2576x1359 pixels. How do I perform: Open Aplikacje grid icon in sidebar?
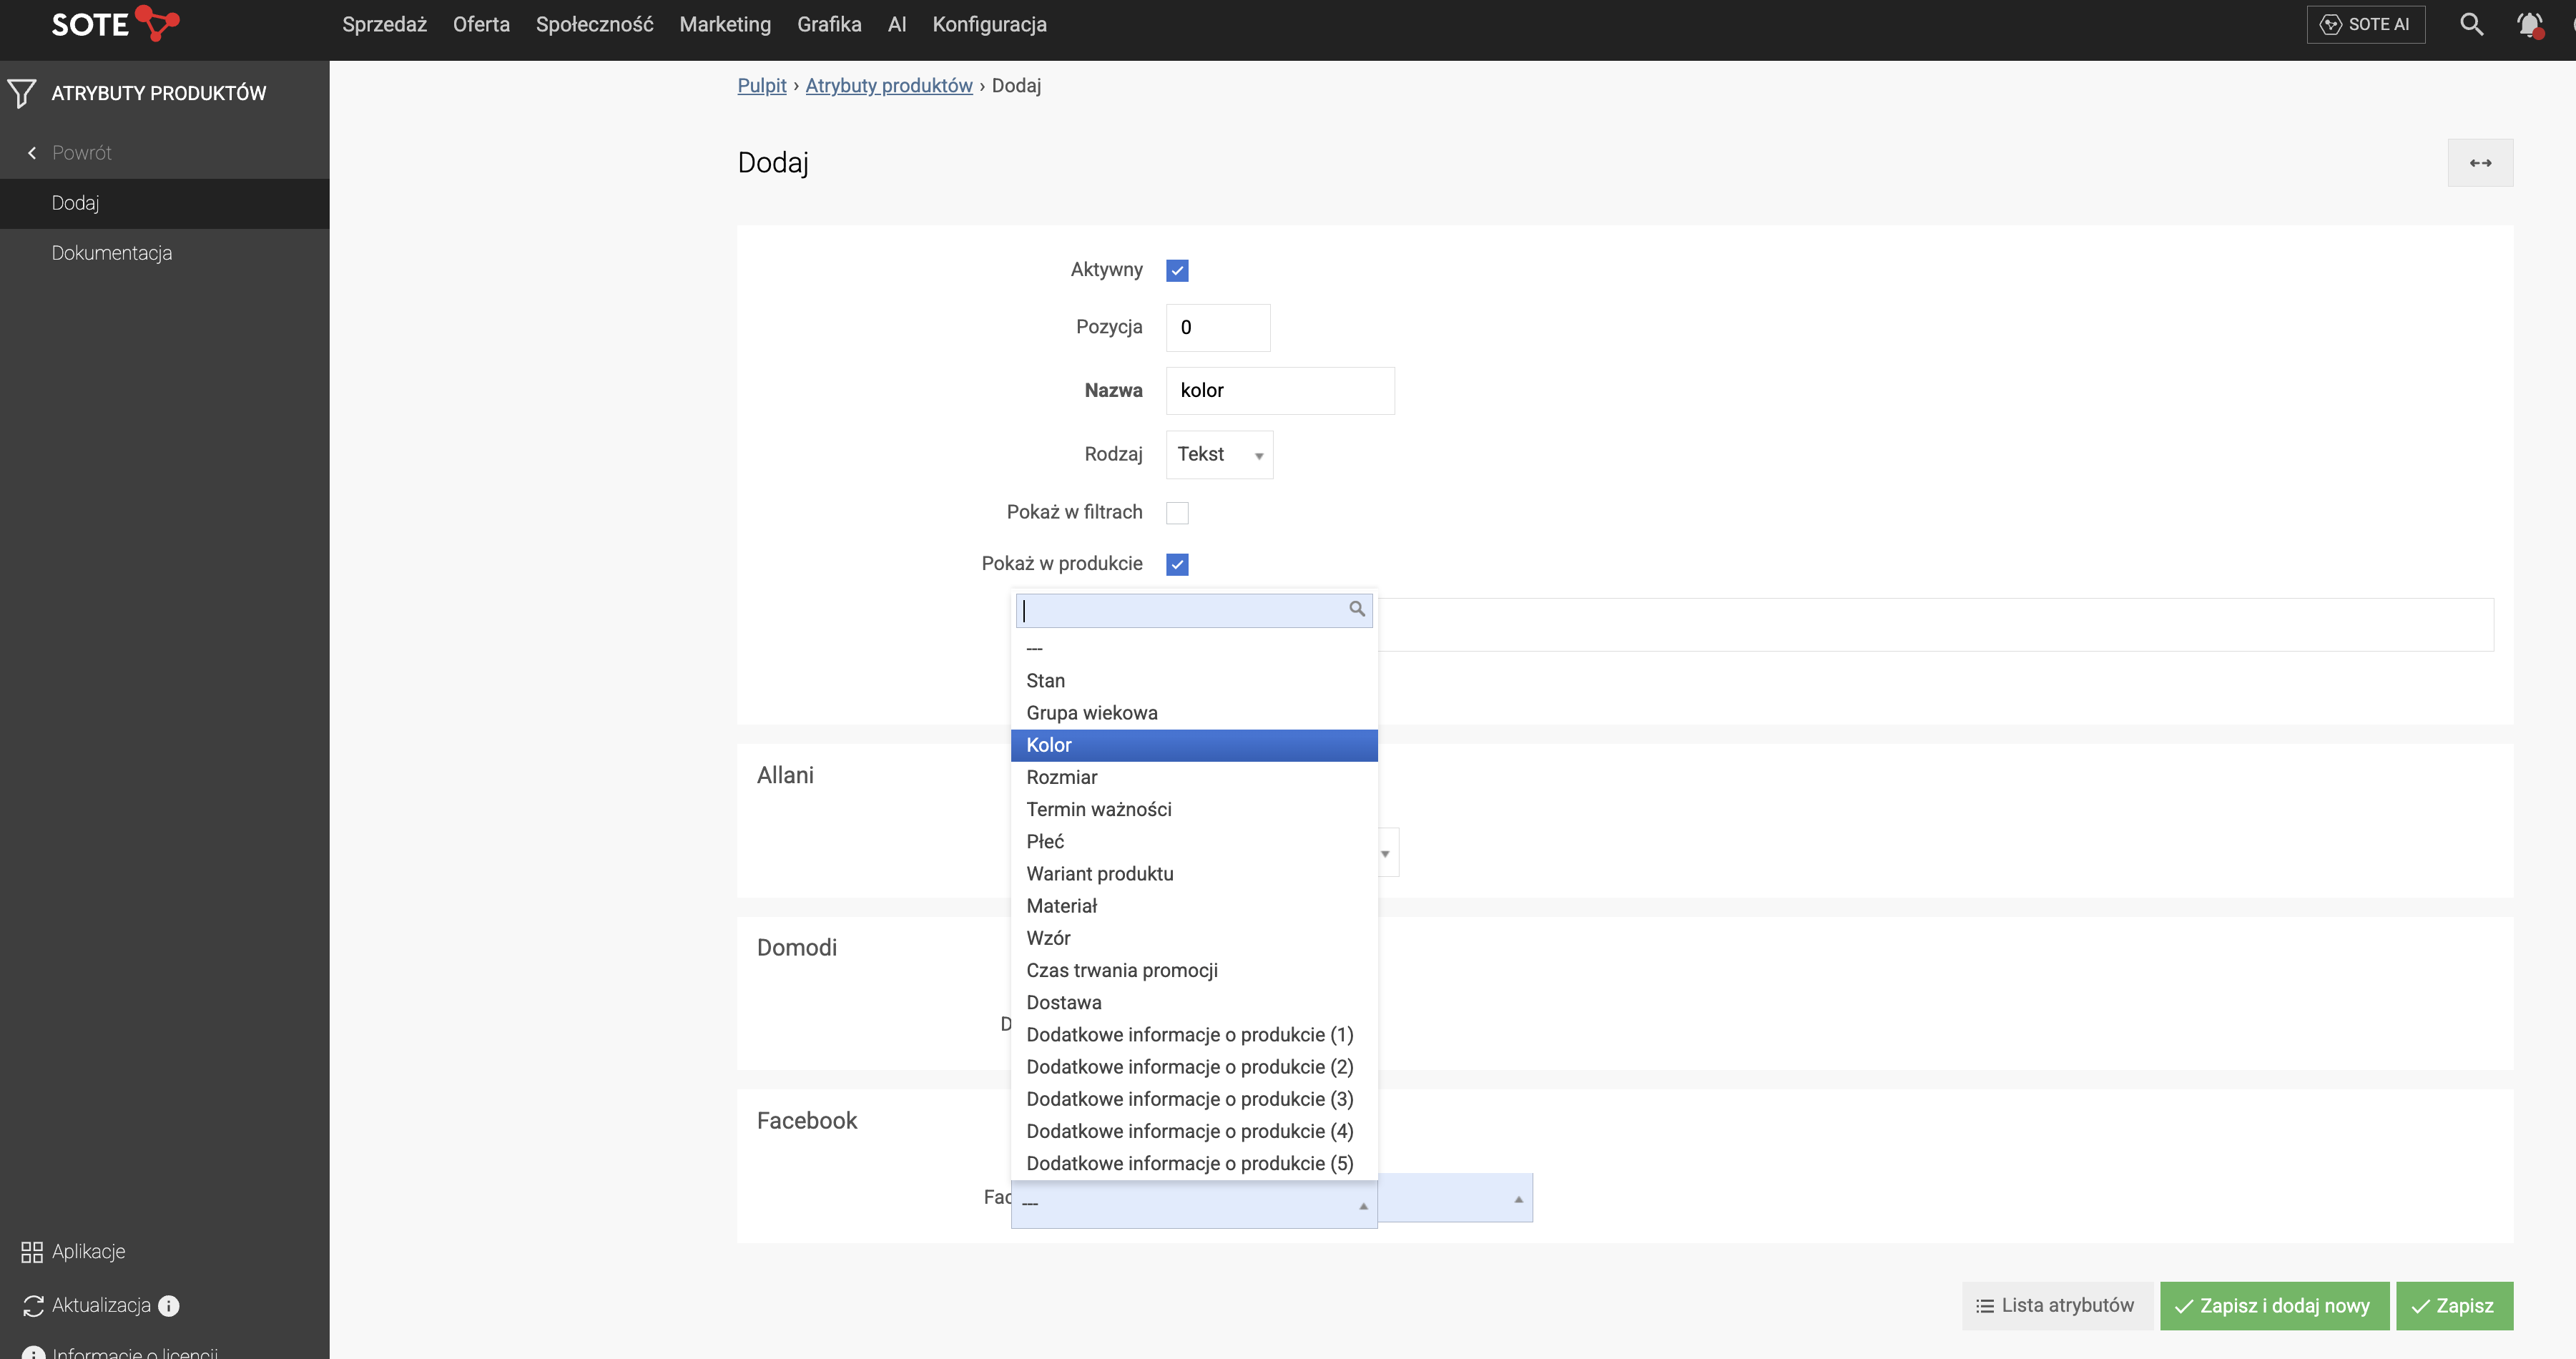(32, 1252)
